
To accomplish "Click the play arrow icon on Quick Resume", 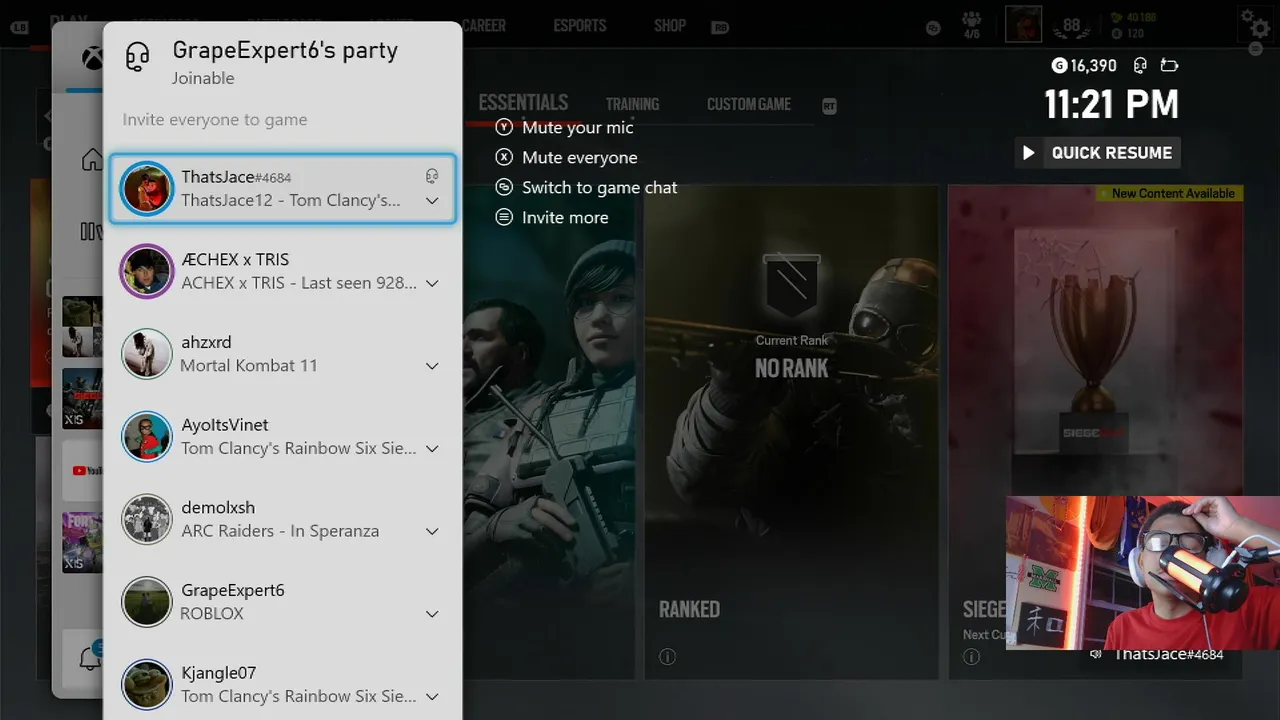I will tap(1028, 153).
